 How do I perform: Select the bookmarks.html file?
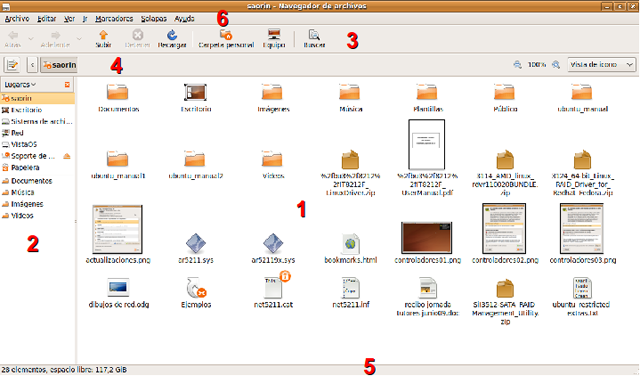coord(351,244)
